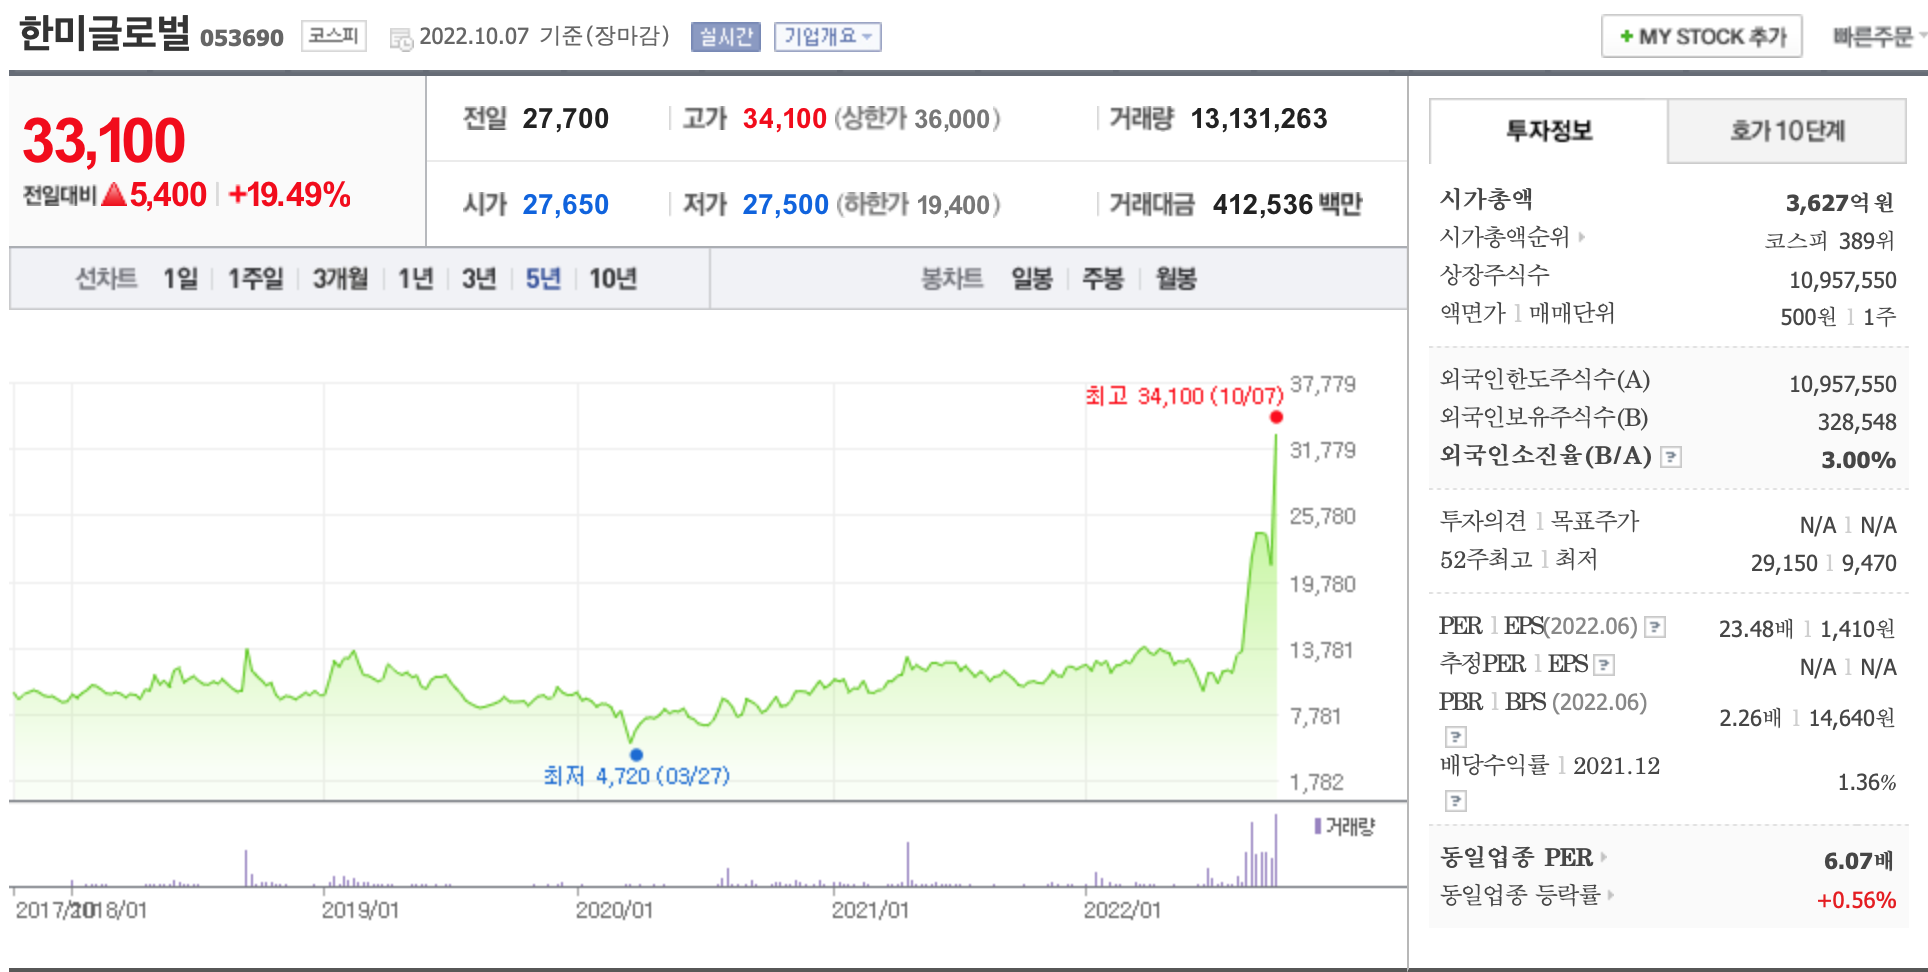The image size is (1928, 972).
Task: Select the 1일 line chart period
Action: [181, 278]
